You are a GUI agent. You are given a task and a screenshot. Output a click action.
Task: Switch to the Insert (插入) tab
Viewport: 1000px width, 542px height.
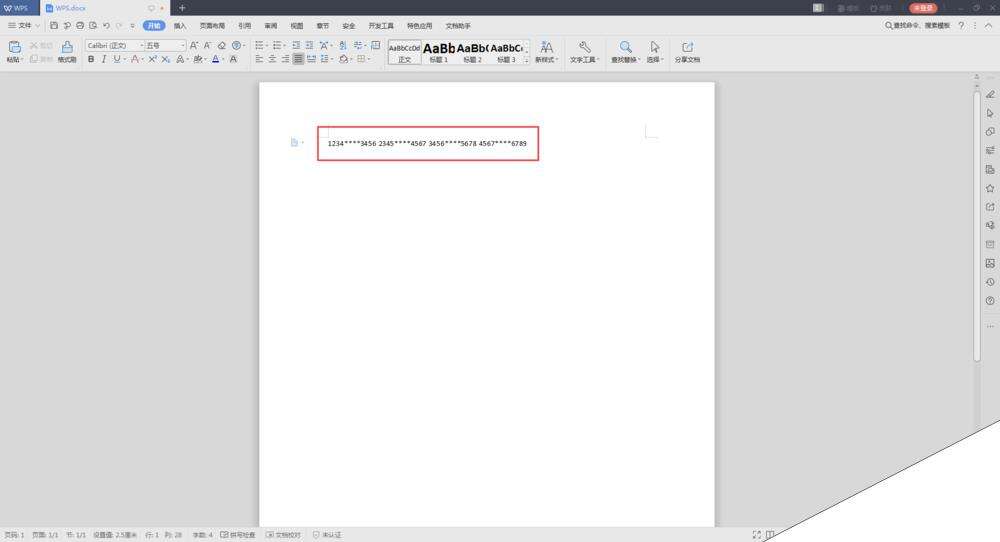tap(180, 25)
